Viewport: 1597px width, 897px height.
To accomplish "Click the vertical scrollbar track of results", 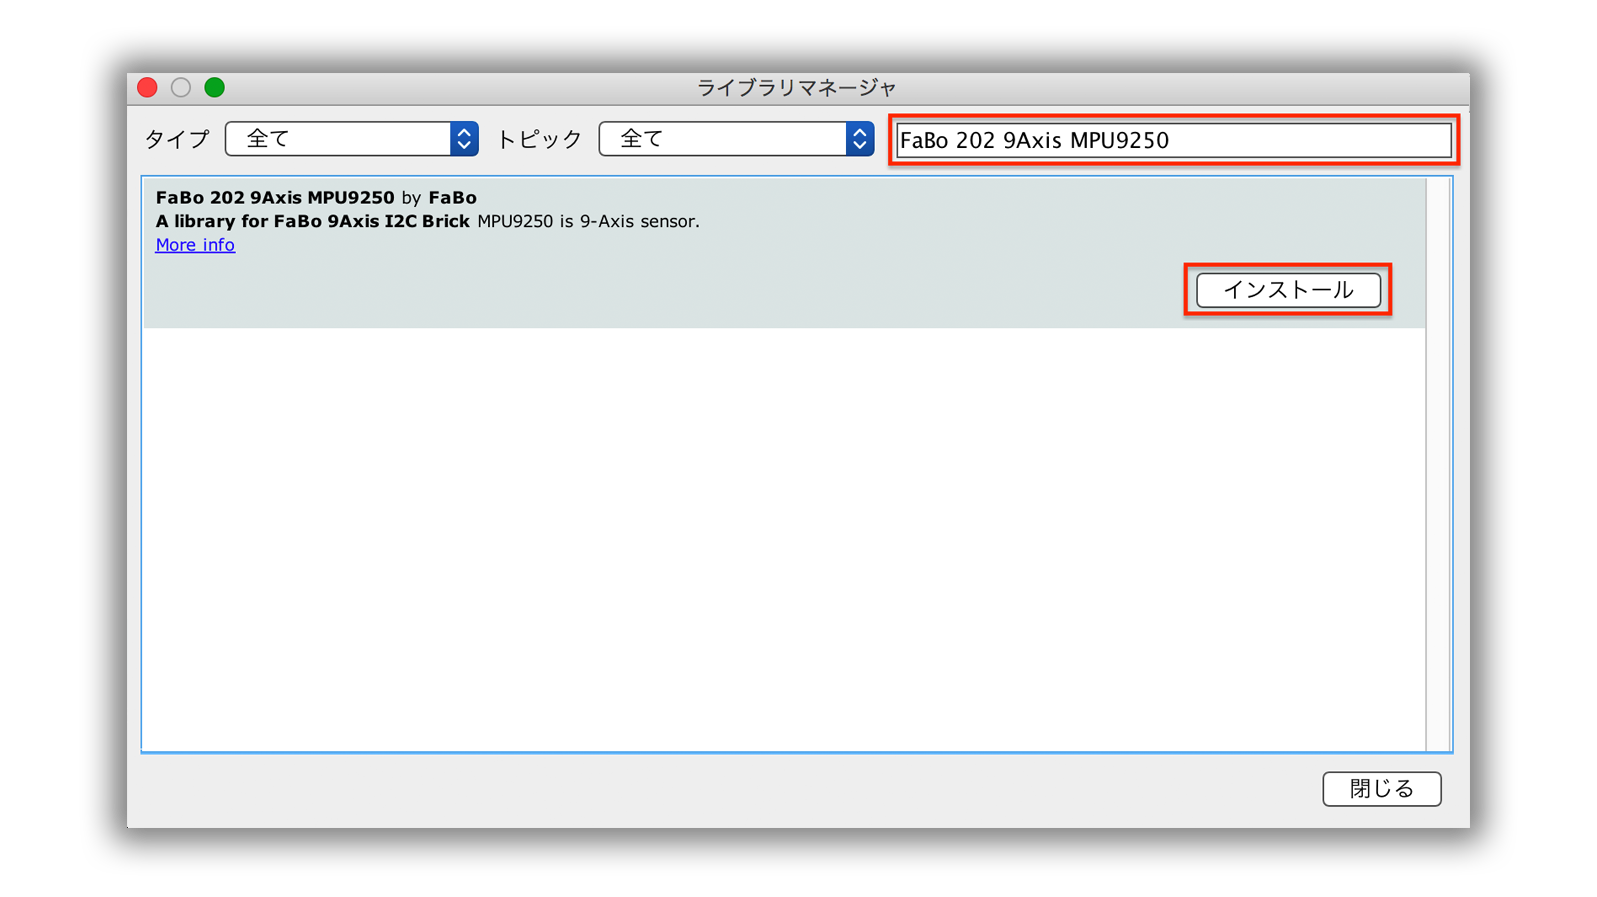I will click(1438, 464).
